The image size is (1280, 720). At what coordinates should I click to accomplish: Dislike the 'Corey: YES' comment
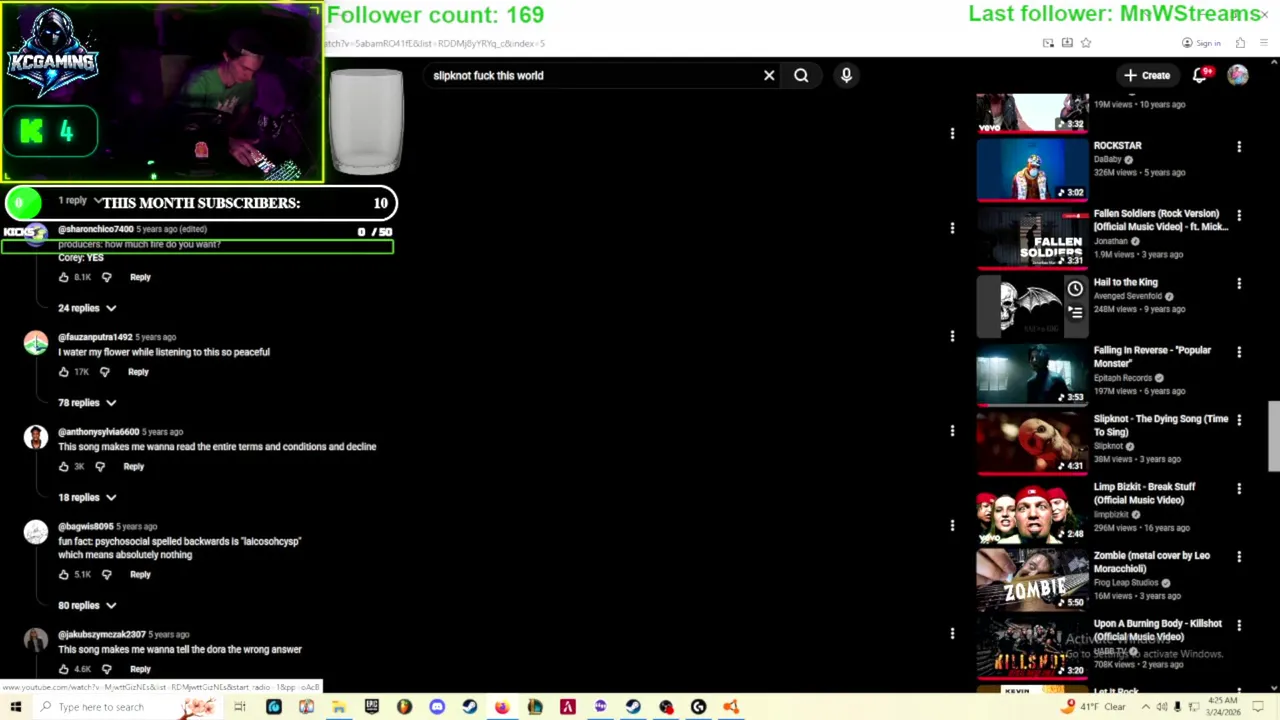point(106,277)
